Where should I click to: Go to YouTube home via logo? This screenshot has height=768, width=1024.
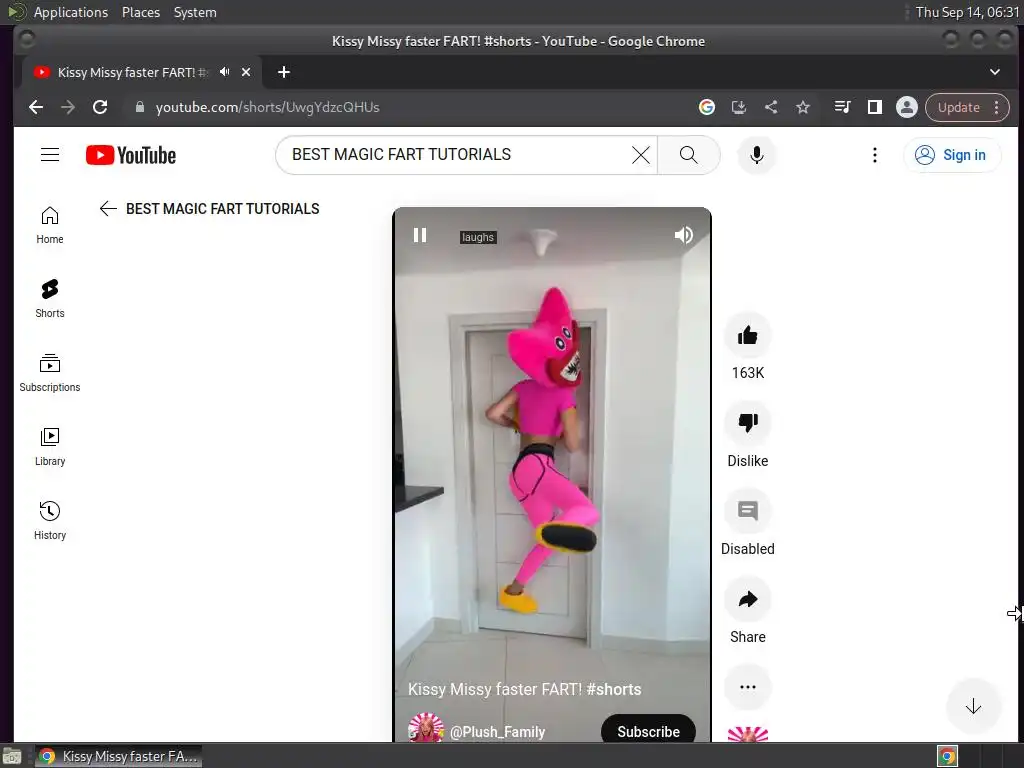tap(131, 155)
